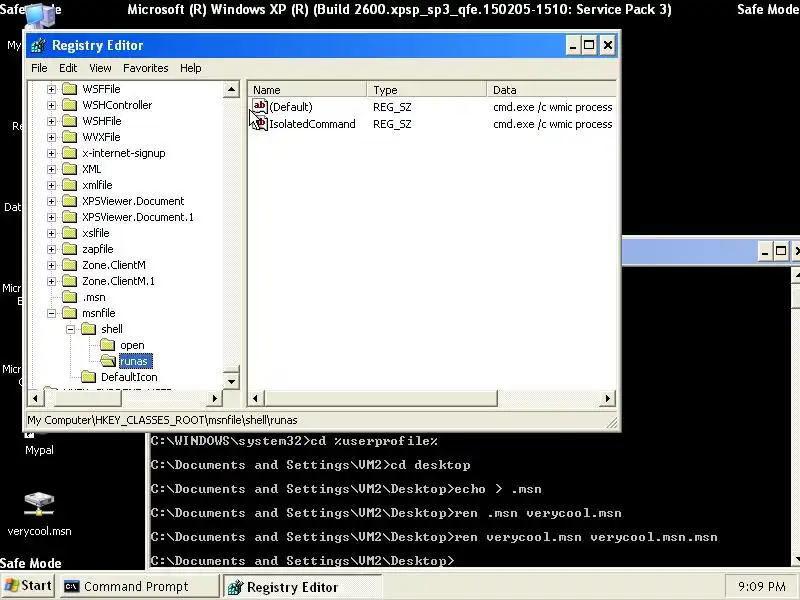This screenshot has height=600, width=800.
Task: Click the Command Prompt taskbar icon
Action: coord(71,587)
